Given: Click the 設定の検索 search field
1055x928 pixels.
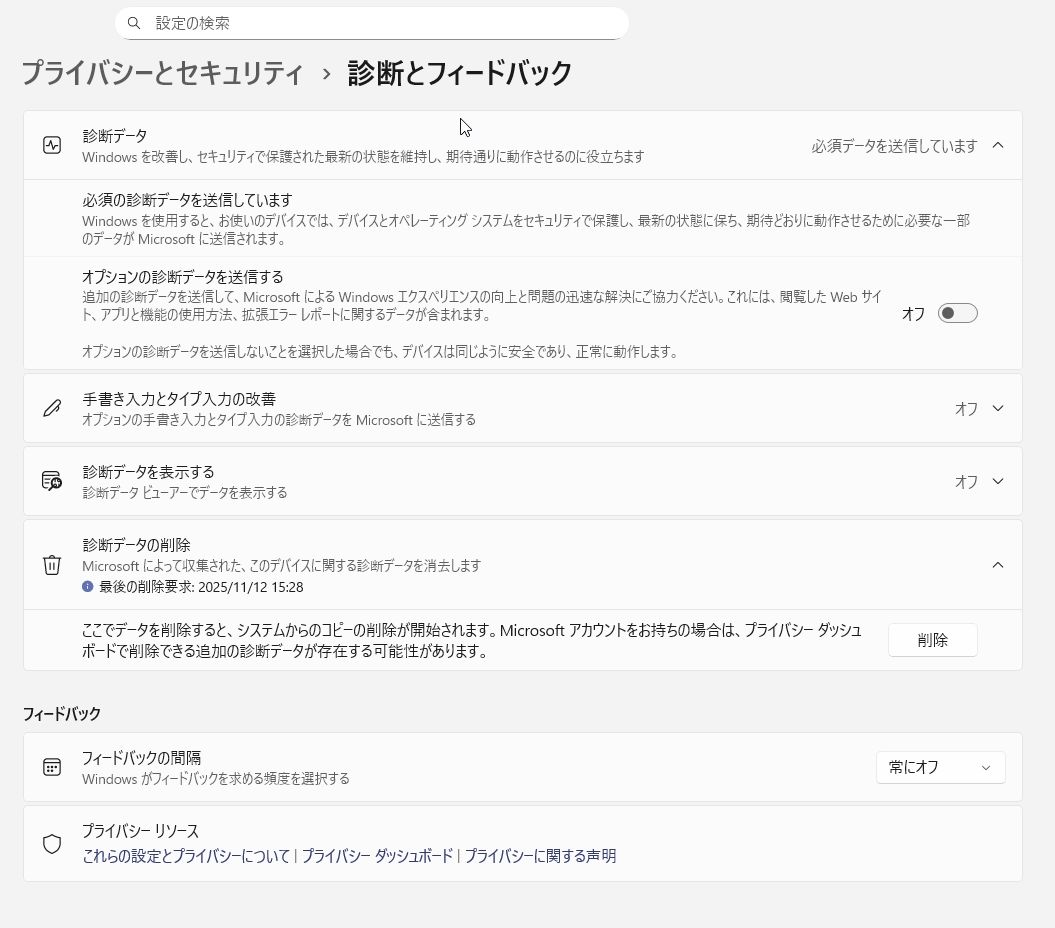Looking at the screenshot, I should [x=380, y=23].
